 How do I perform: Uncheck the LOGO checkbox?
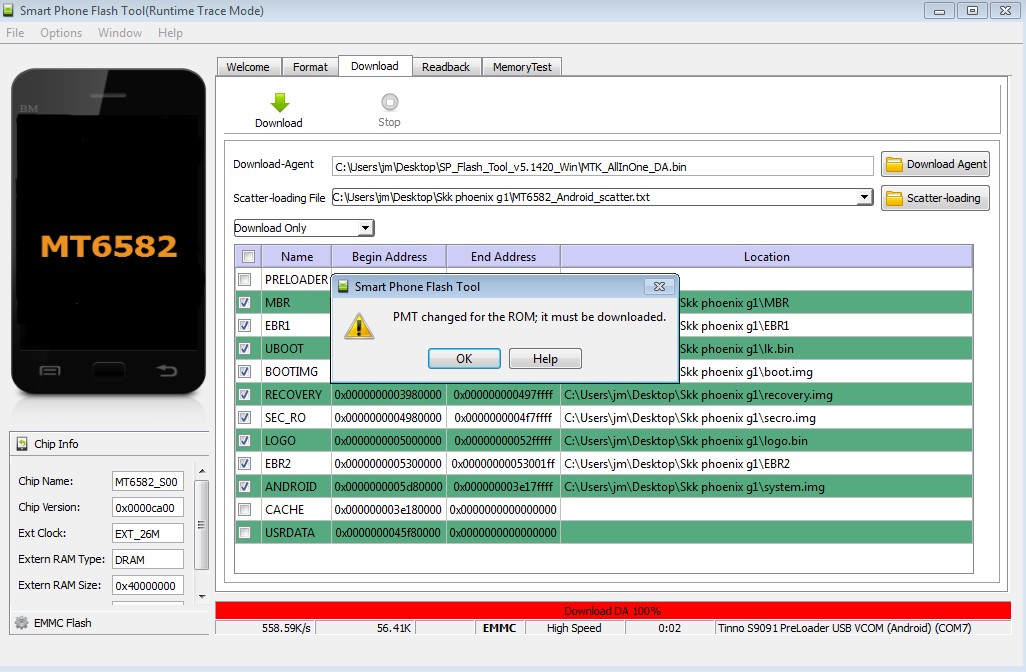[245, 440]
